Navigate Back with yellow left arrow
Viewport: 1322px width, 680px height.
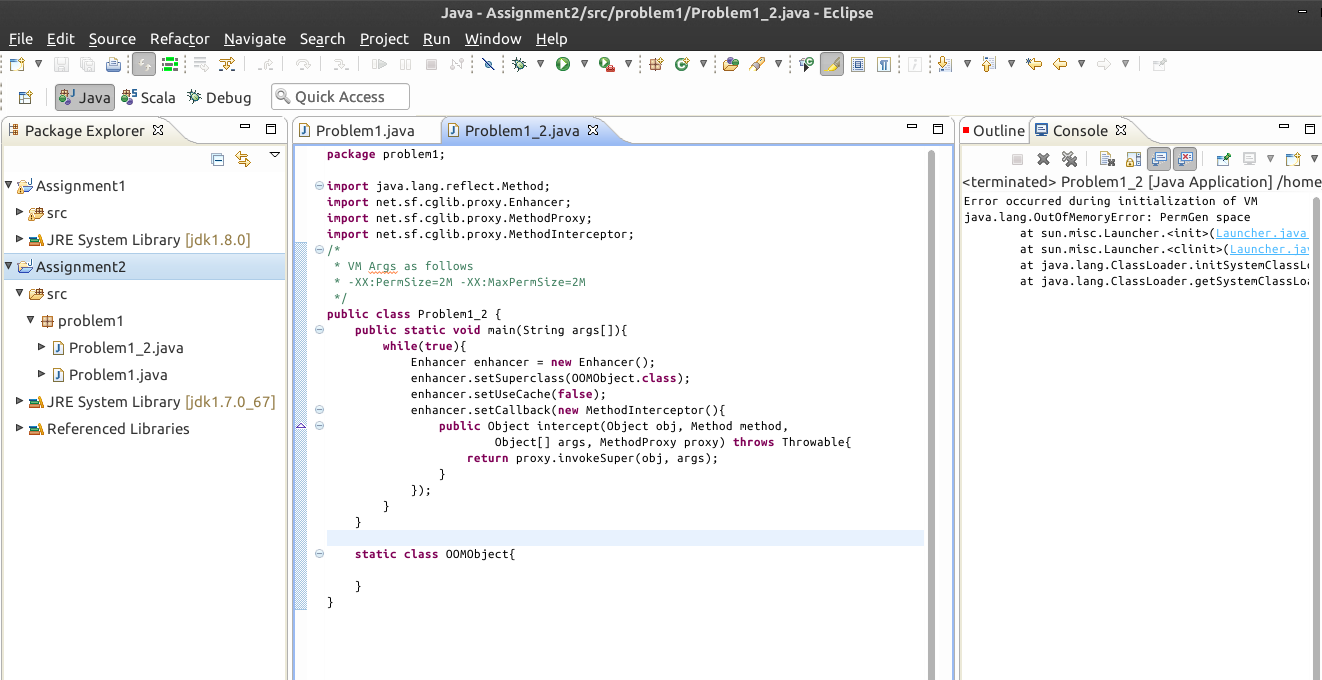click(1060, 64)
